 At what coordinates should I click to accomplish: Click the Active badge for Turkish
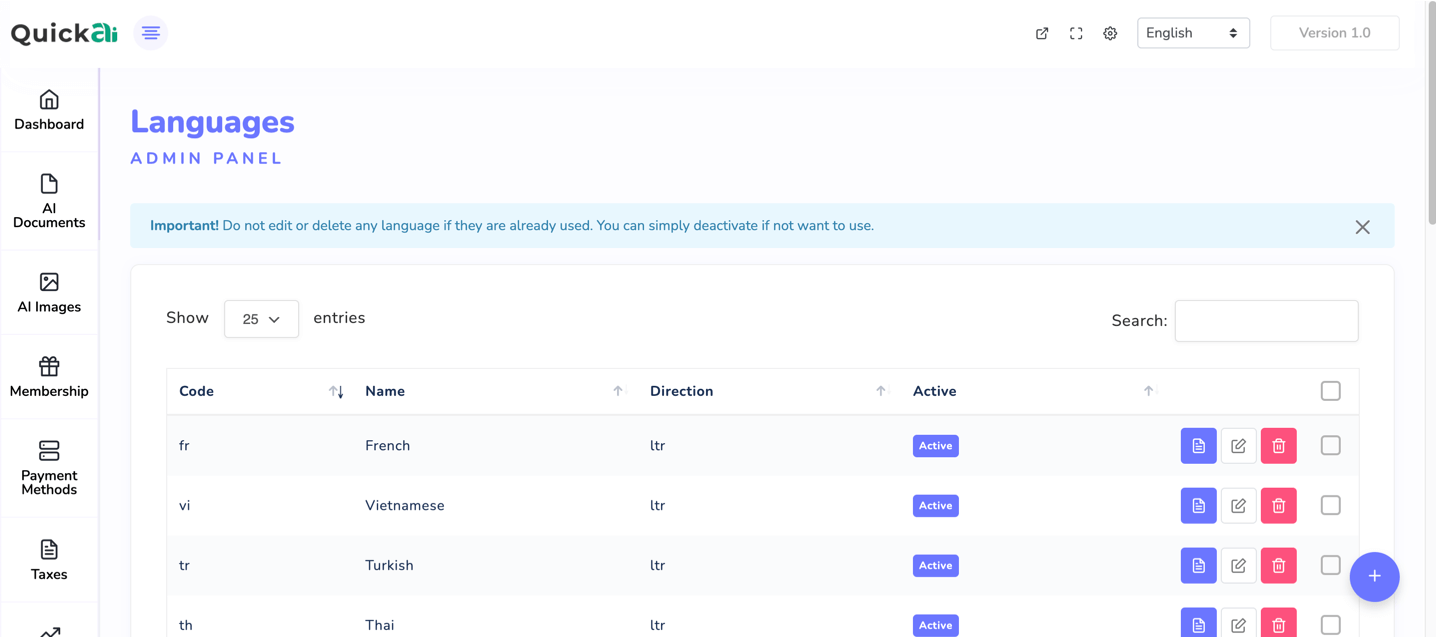click(x=935, y=566)
